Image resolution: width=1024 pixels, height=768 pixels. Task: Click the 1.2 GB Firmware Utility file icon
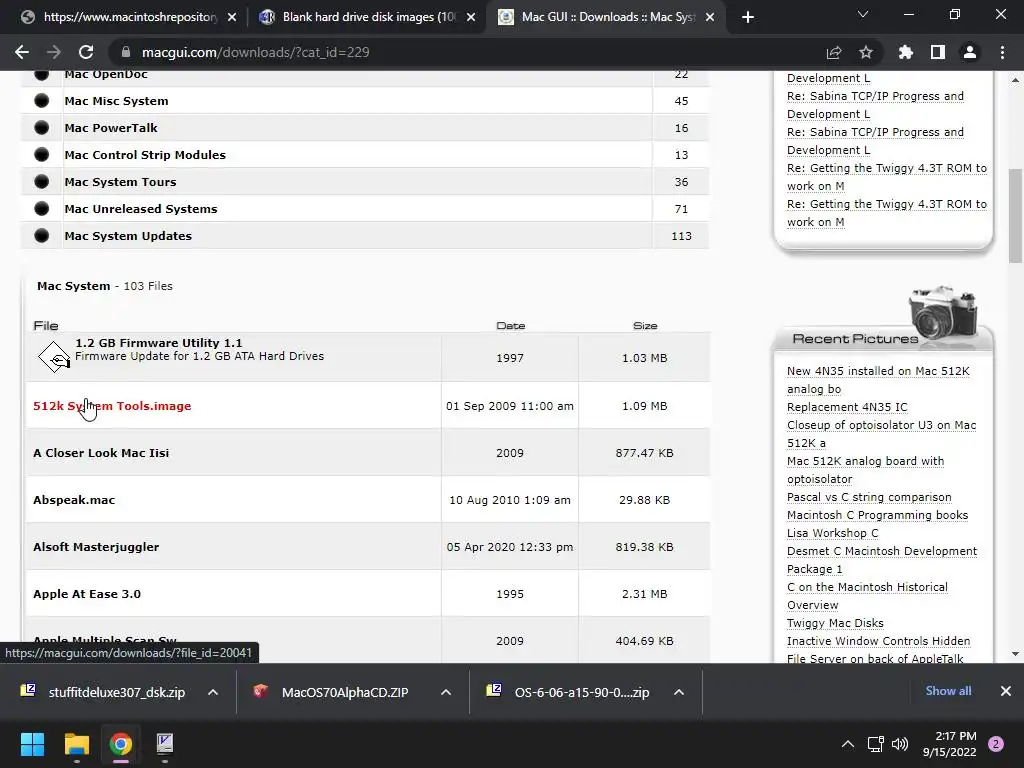pyautogui.click(x=54, y=357)
